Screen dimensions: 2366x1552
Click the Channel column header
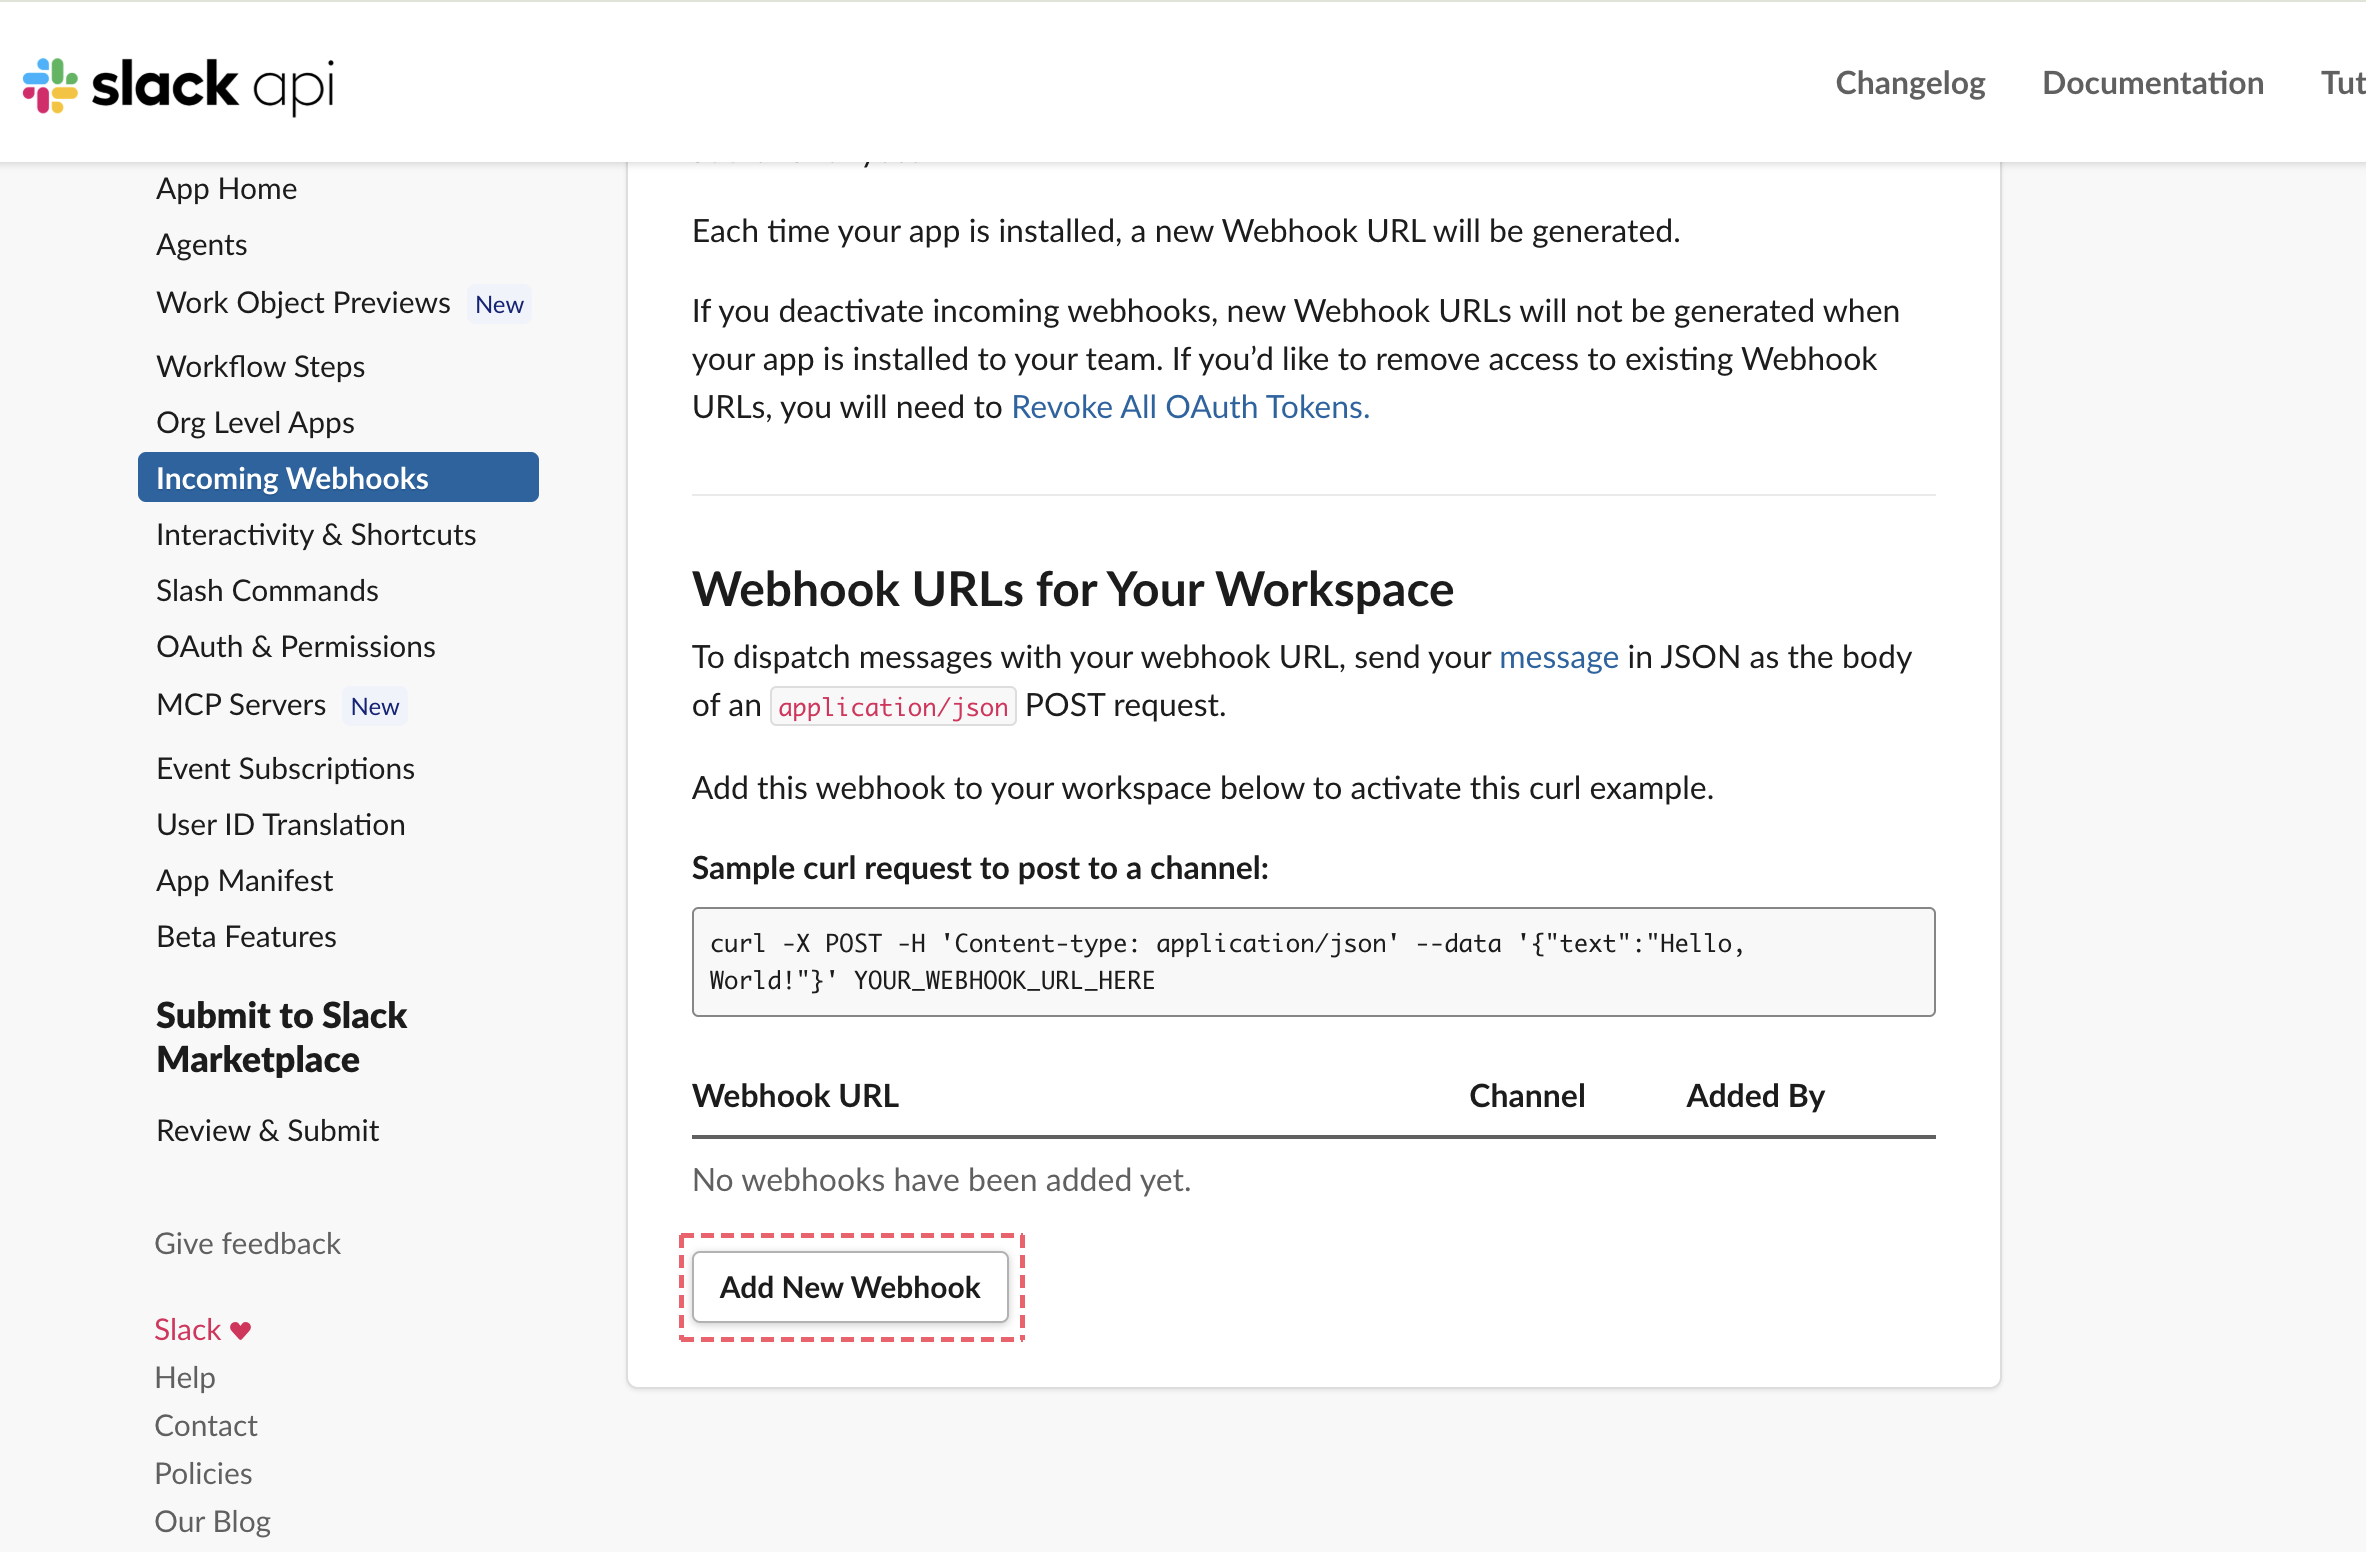pyautogui.click(x=1527, y=1096)
